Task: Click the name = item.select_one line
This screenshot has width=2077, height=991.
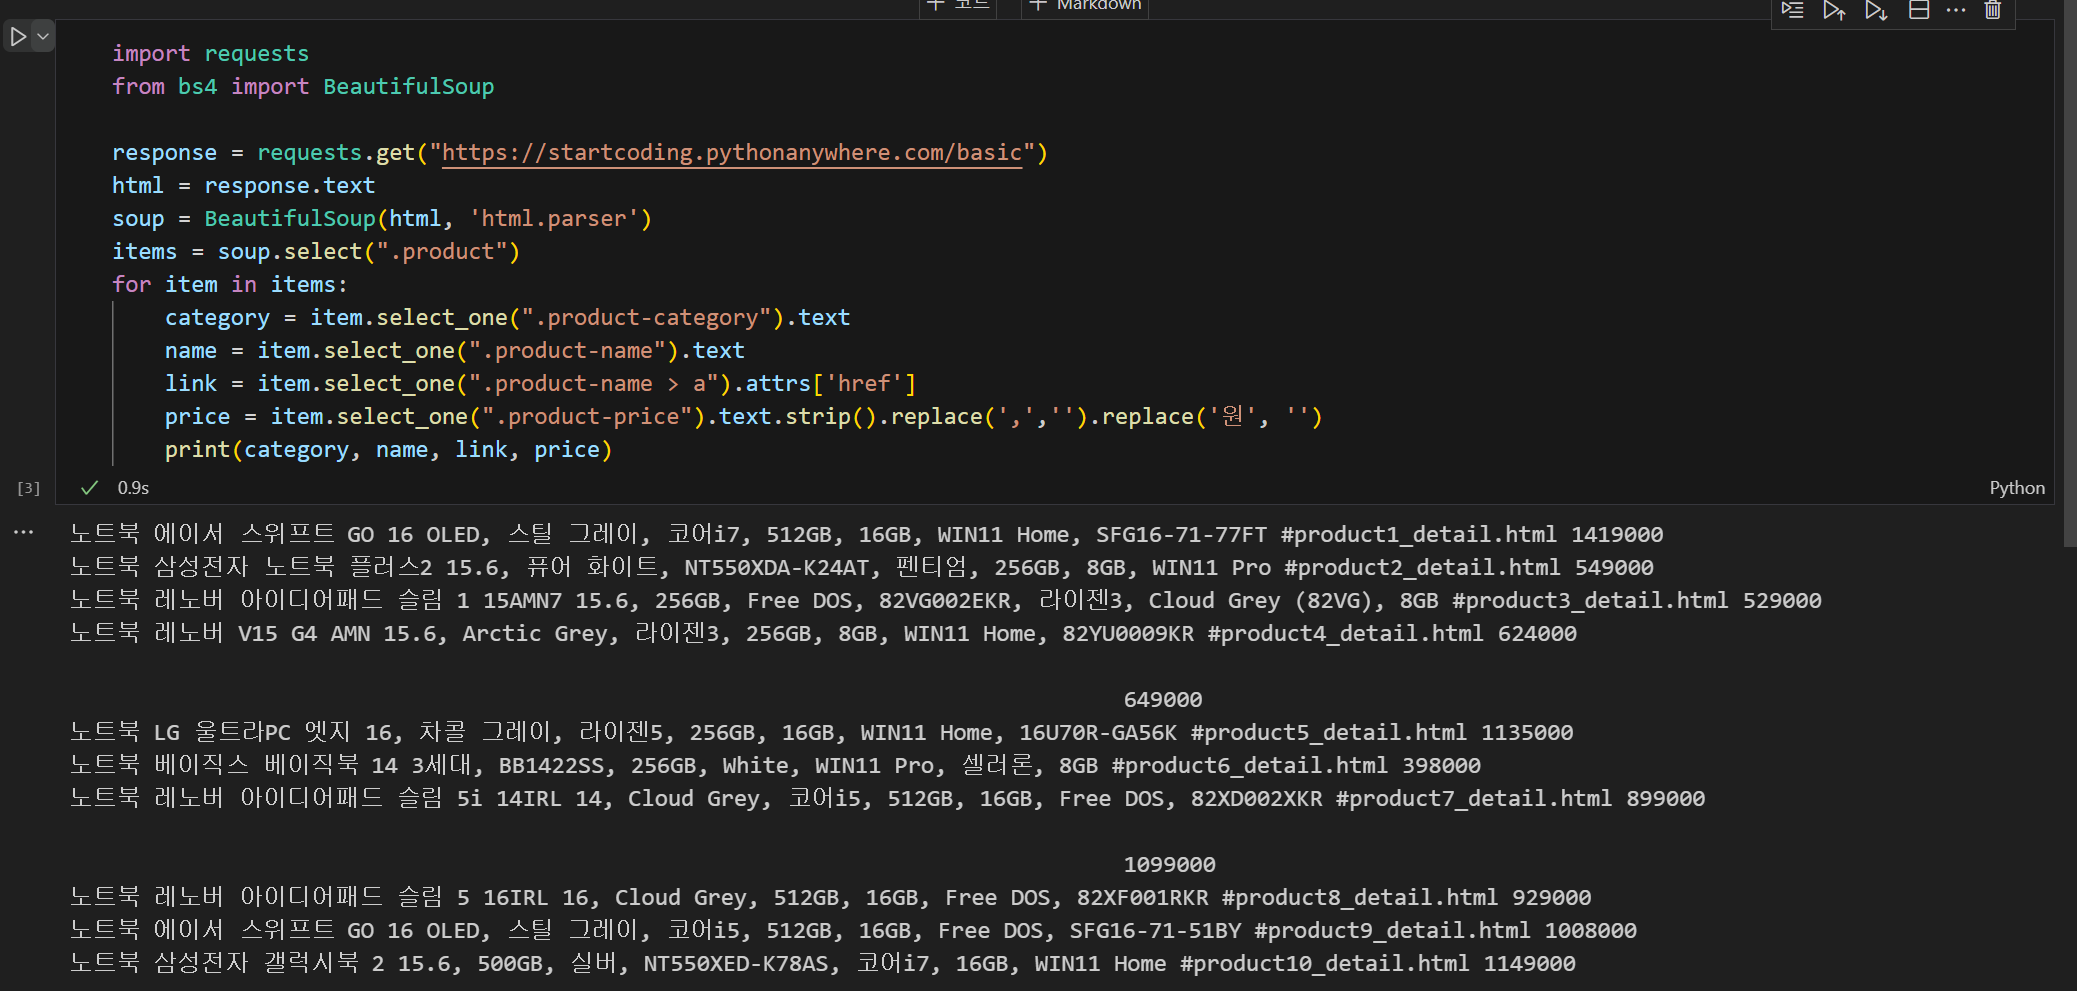Action: 455,351
